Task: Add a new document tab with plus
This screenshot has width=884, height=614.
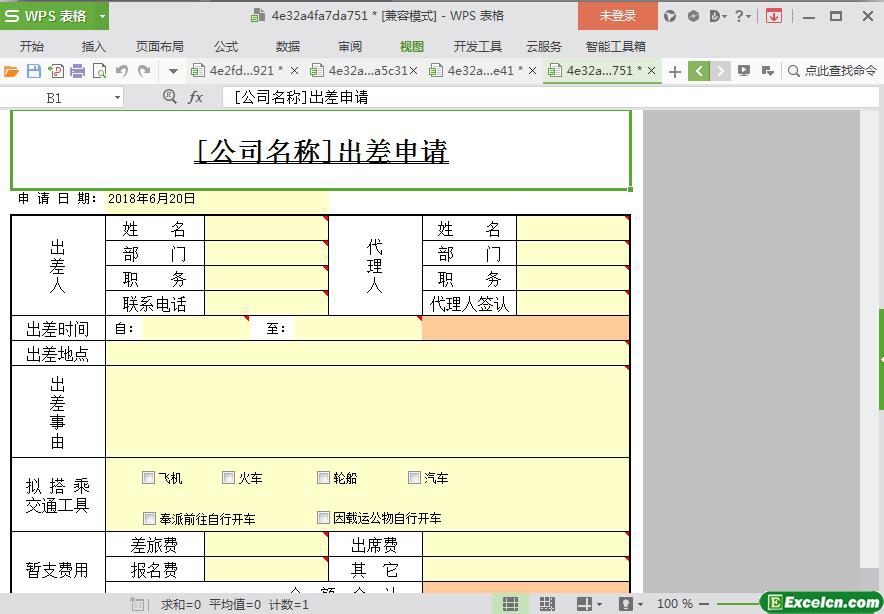Action: 675,71
